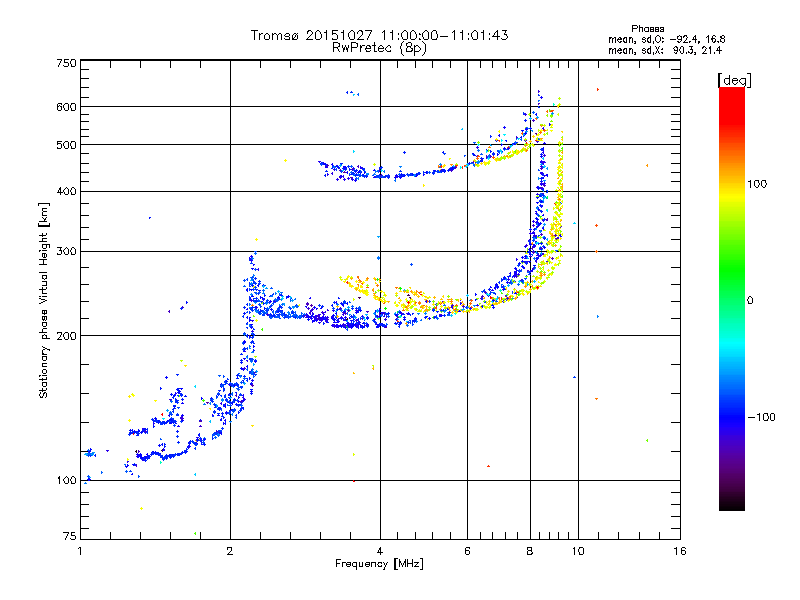Click the 'Stationary phase Virtual Height [km]' axis title
This screenshot has width=800, height=600.
pos(44,301)
